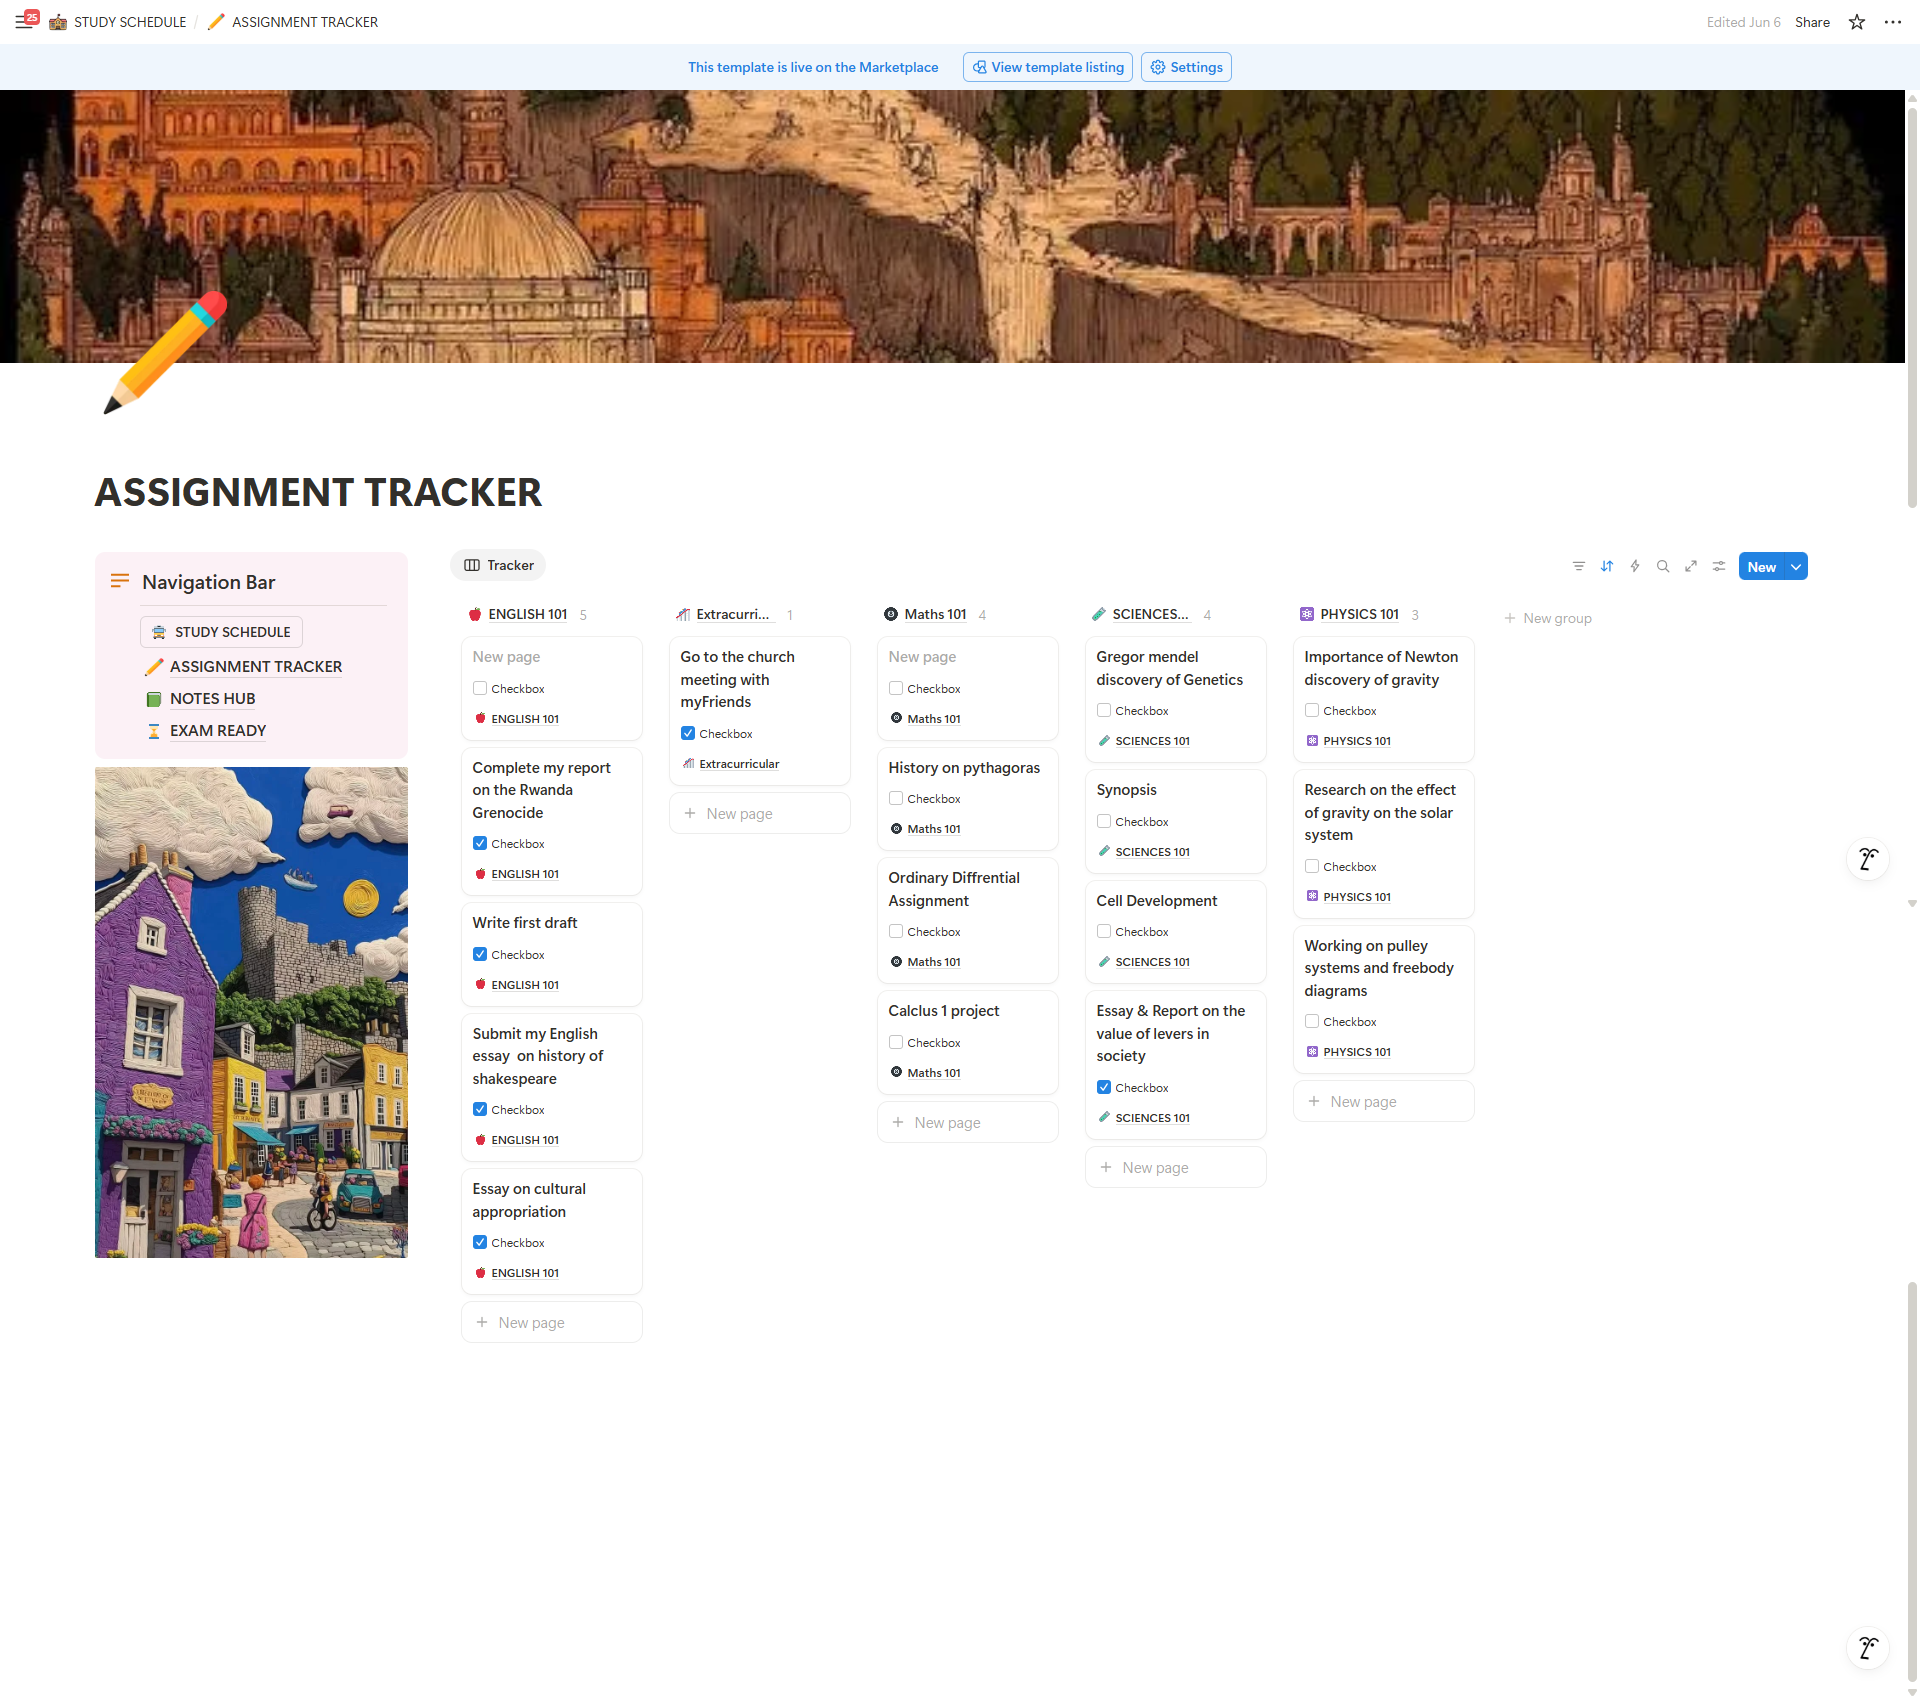The width and height of the screenshot is (1920, 1700).
Task: Click View template listing button
Action: 1047,67
